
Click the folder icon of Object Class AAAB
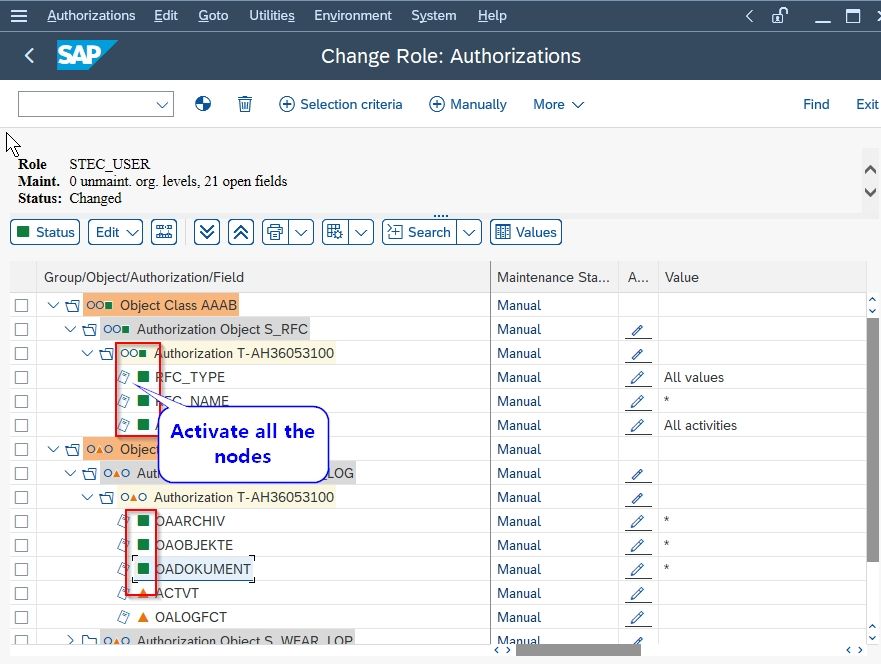click(72, 306)
